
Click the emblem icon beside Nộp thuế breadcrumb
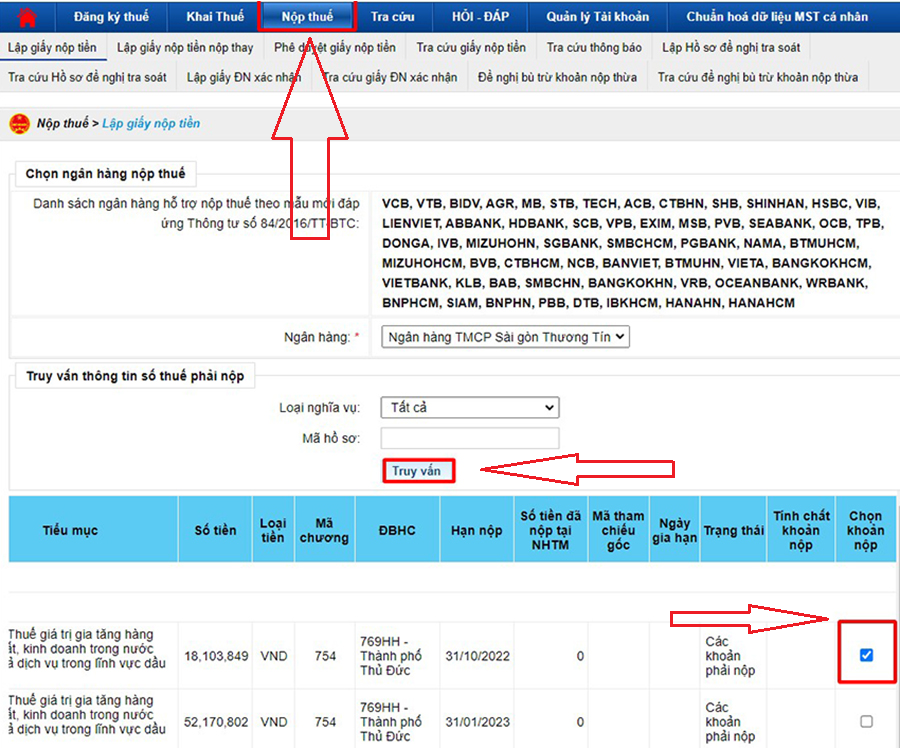point(19,124)
